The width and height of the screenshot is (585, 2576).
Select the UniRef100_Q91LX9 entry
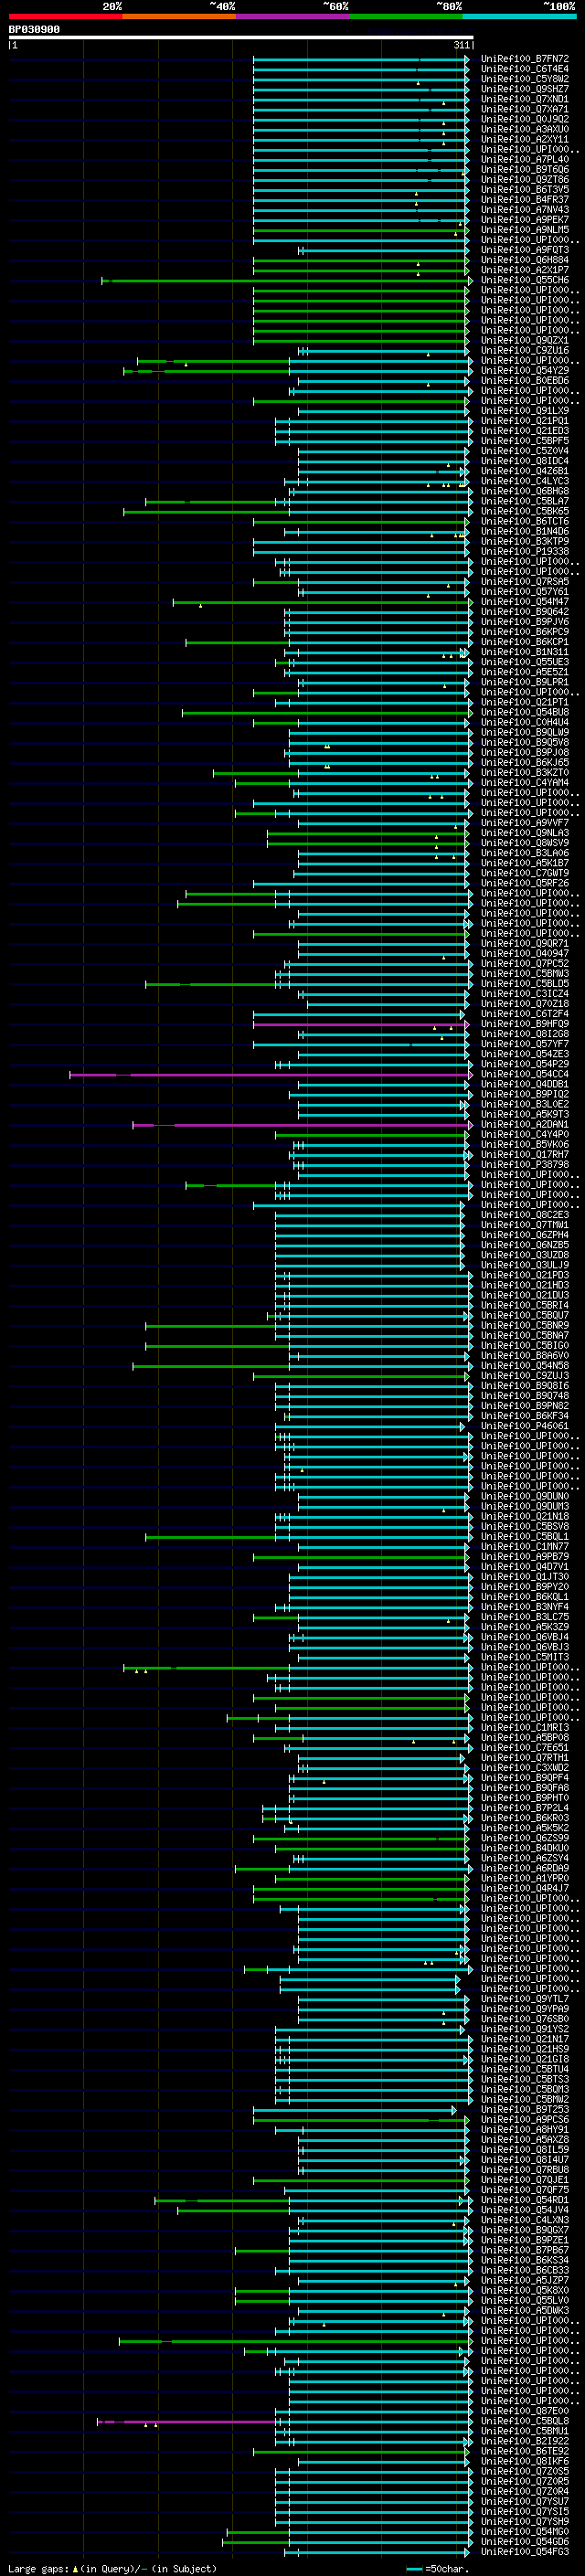pyautogui.click(x=525, y=411)
